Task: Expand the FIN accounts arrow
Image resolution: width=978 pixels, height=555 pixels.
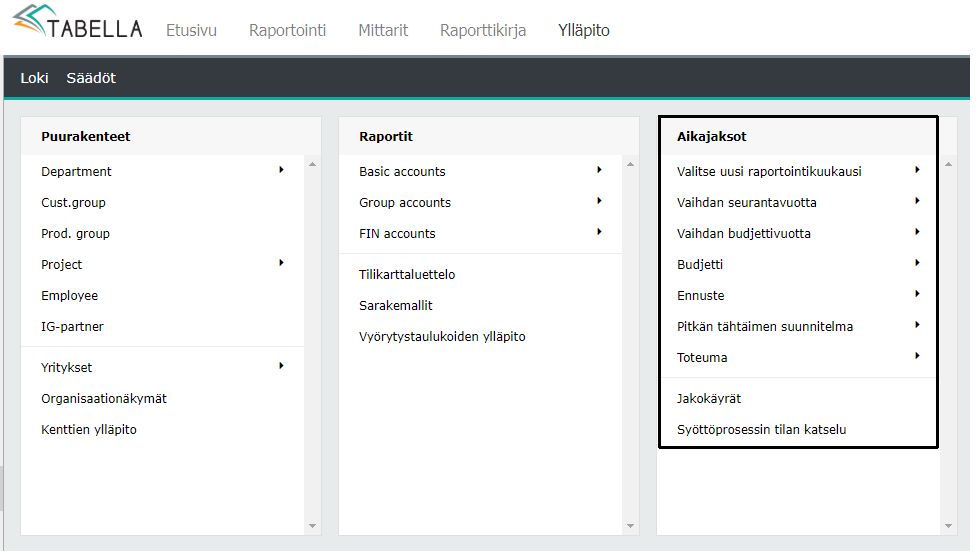Action: 599,232
